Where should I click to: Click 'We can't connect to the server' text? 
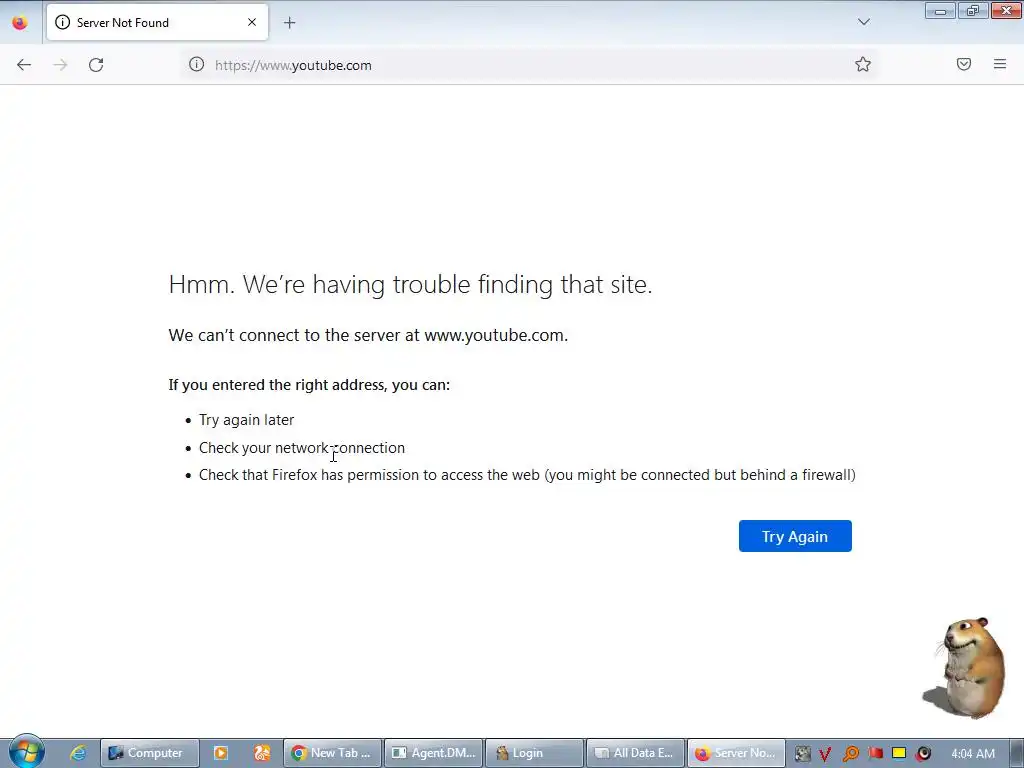pyautogui.click(x=368, y=335)
